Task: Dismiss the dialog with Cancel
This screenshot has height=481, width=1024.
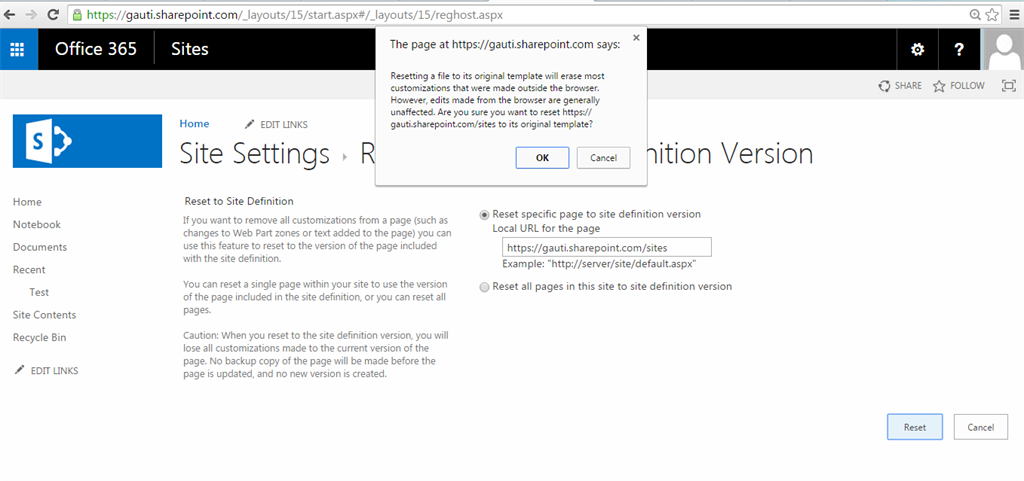Action: click(603, 158)
